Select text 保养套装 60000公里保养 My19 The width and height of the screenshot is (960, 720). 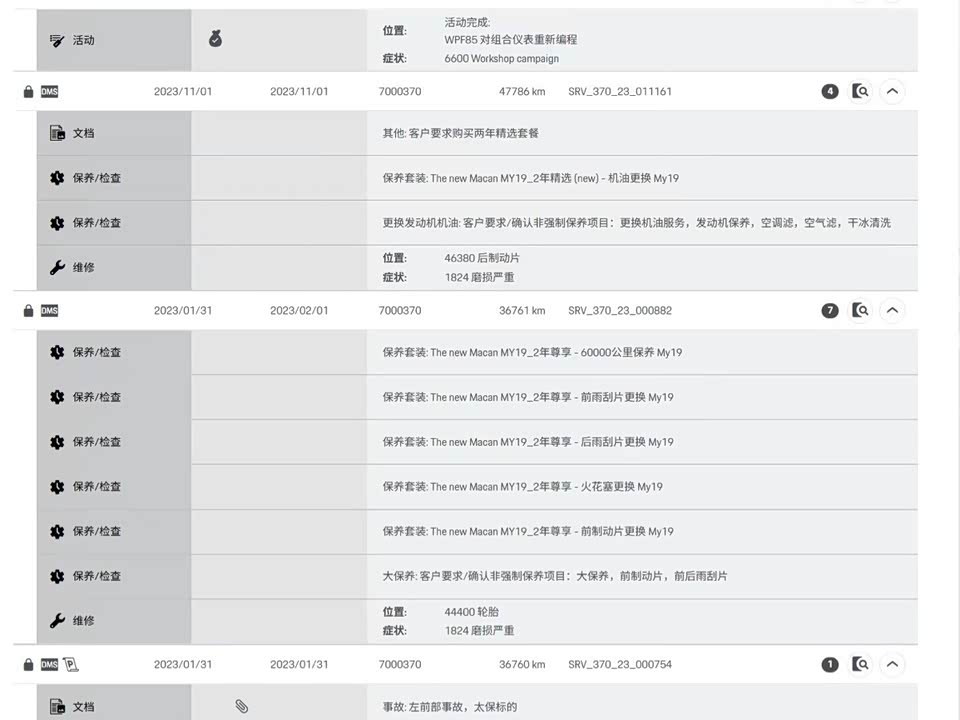coord(532,353)
